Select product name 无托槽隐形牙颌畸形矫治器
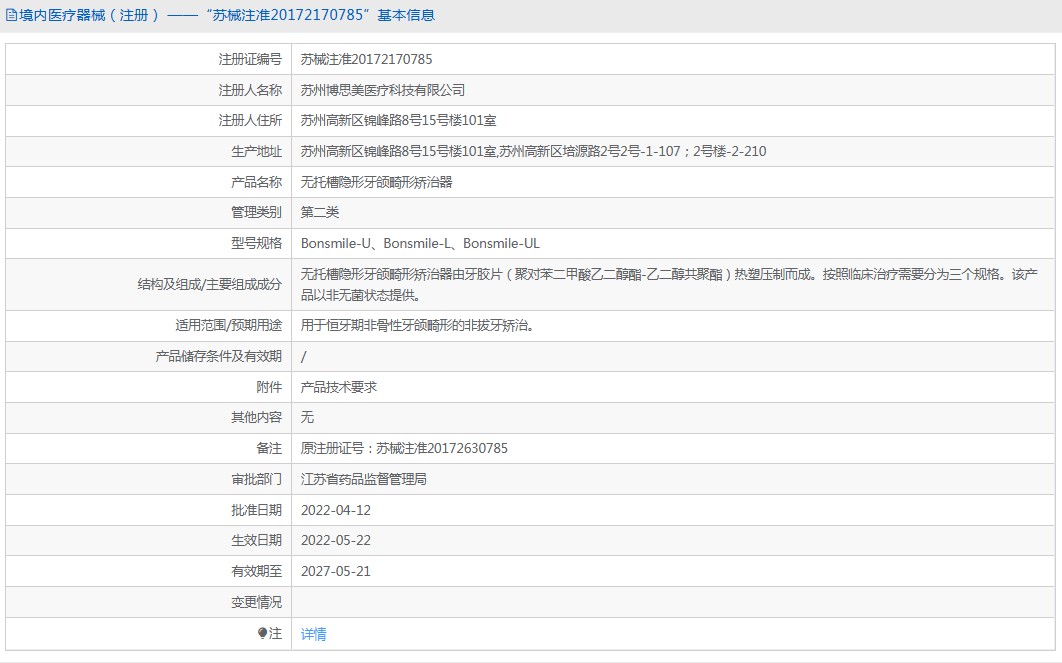The height and width of the screenshot is (663, 1062). (x=376, y=182)
